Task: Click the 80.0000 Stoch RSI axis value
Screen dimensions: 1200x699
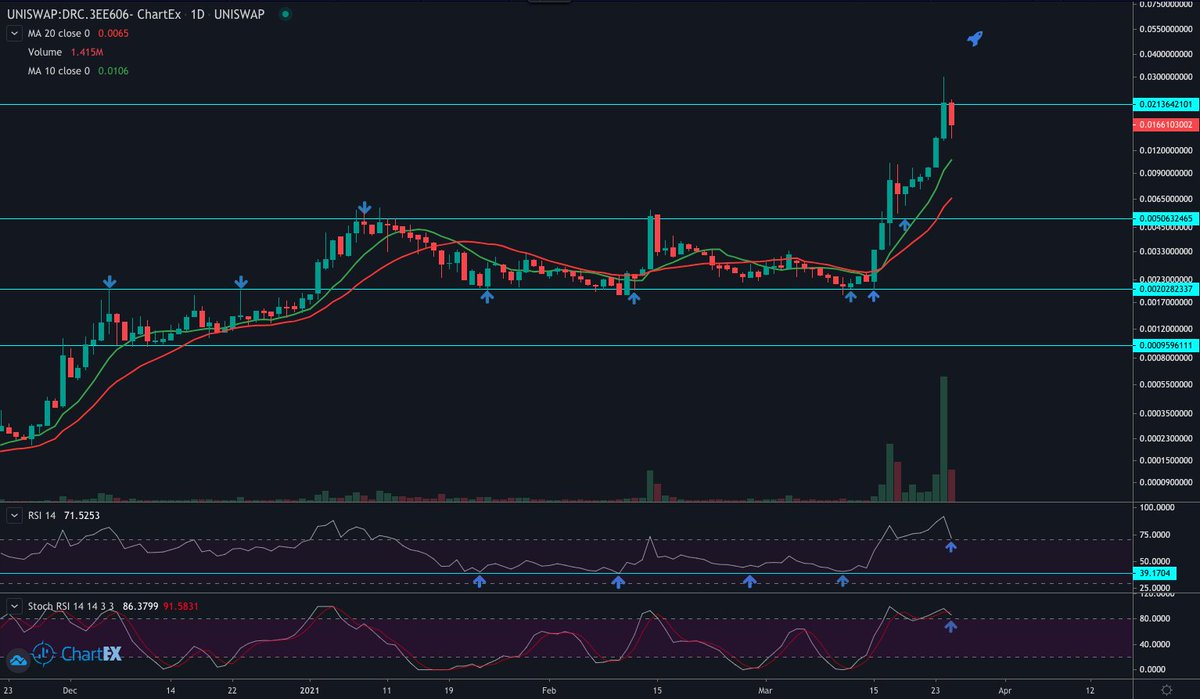Action: click(1157, 619)
